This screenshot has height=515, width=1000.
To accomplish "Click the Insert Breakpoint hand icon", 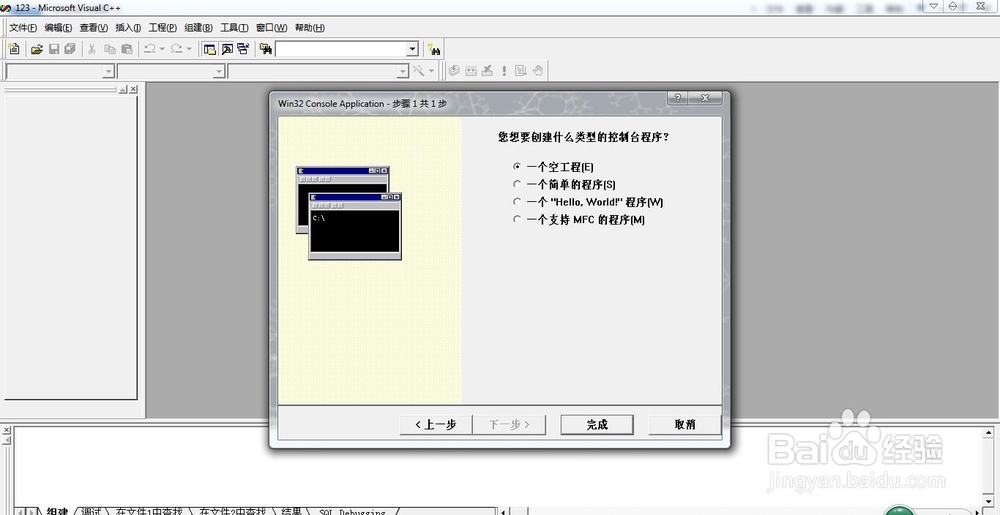I will pos(538,71).
